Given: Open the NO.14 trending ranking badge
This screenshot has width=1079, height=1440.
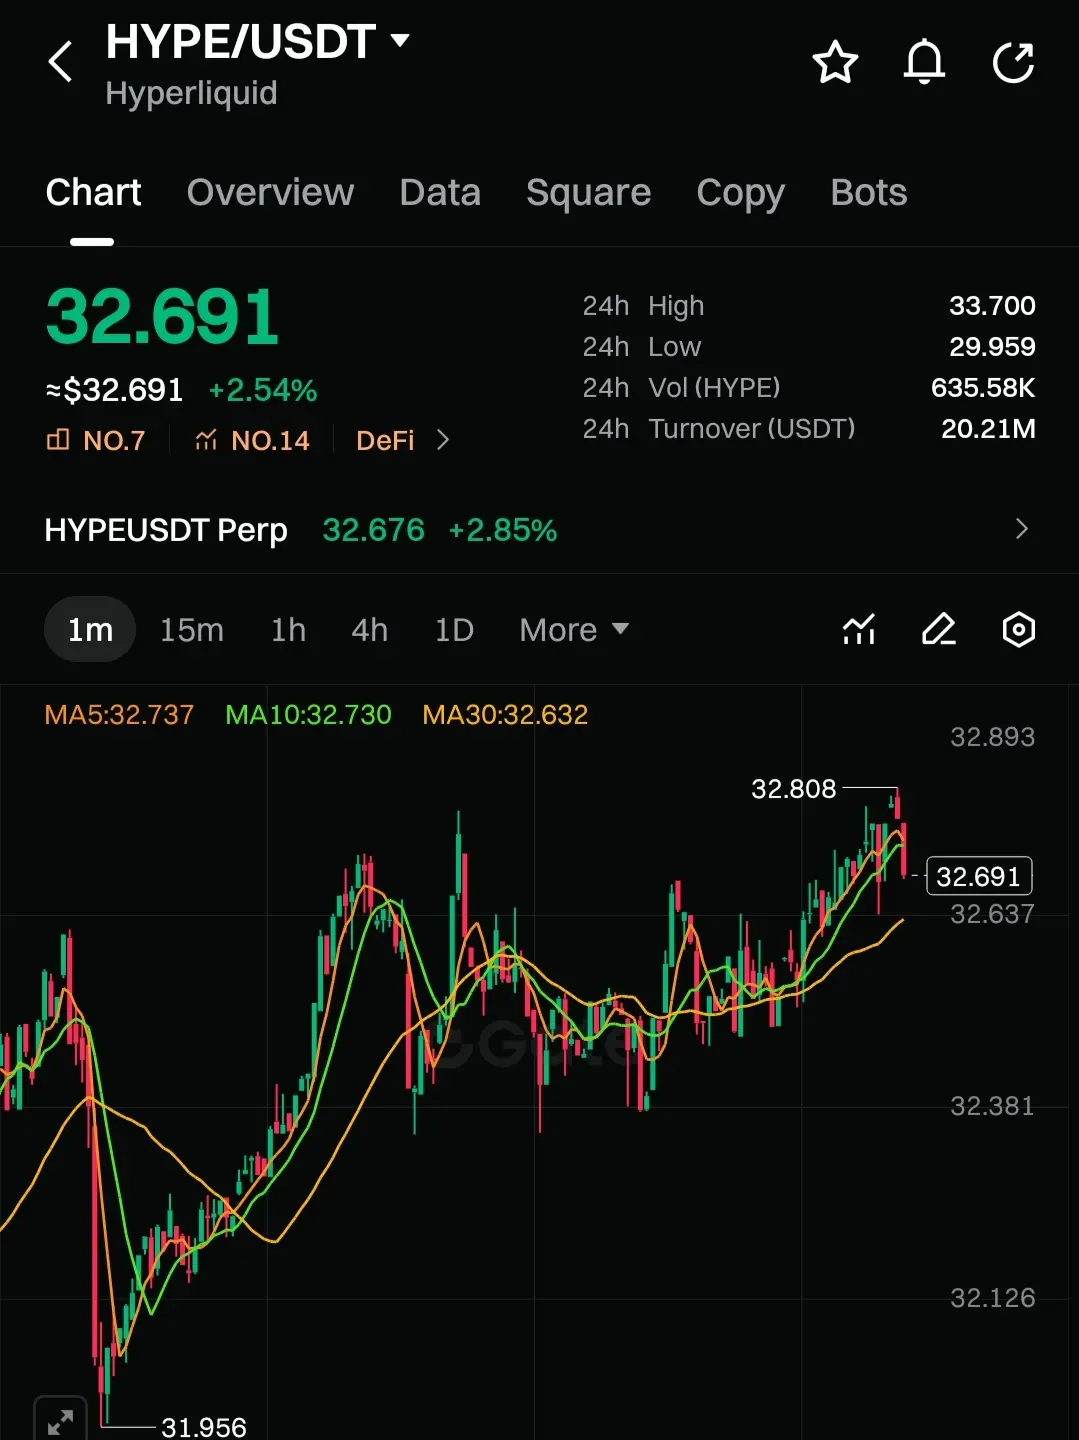Looking at the screenshot, I should tap(252, 440).
